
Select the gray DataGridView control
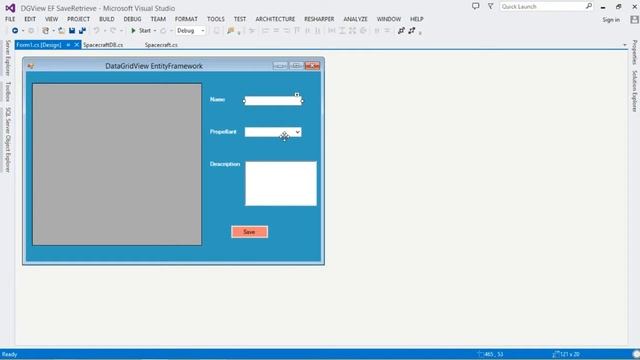[117, 164]
